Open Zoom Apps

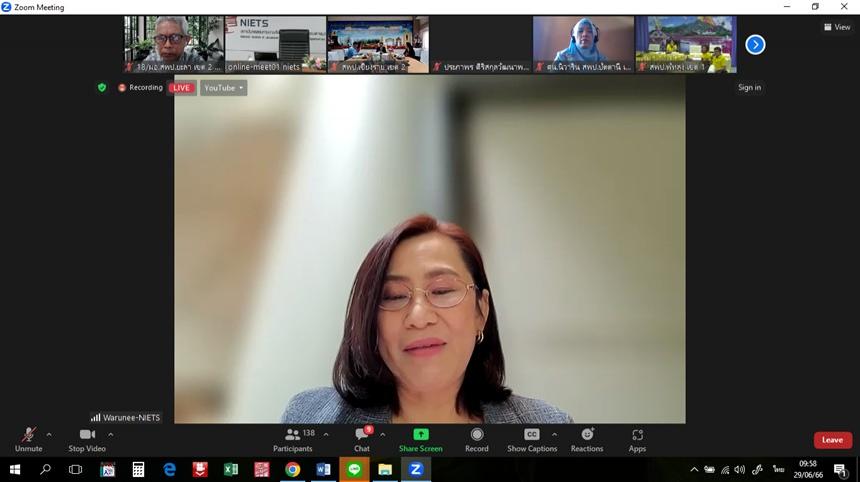coord(637,440)
